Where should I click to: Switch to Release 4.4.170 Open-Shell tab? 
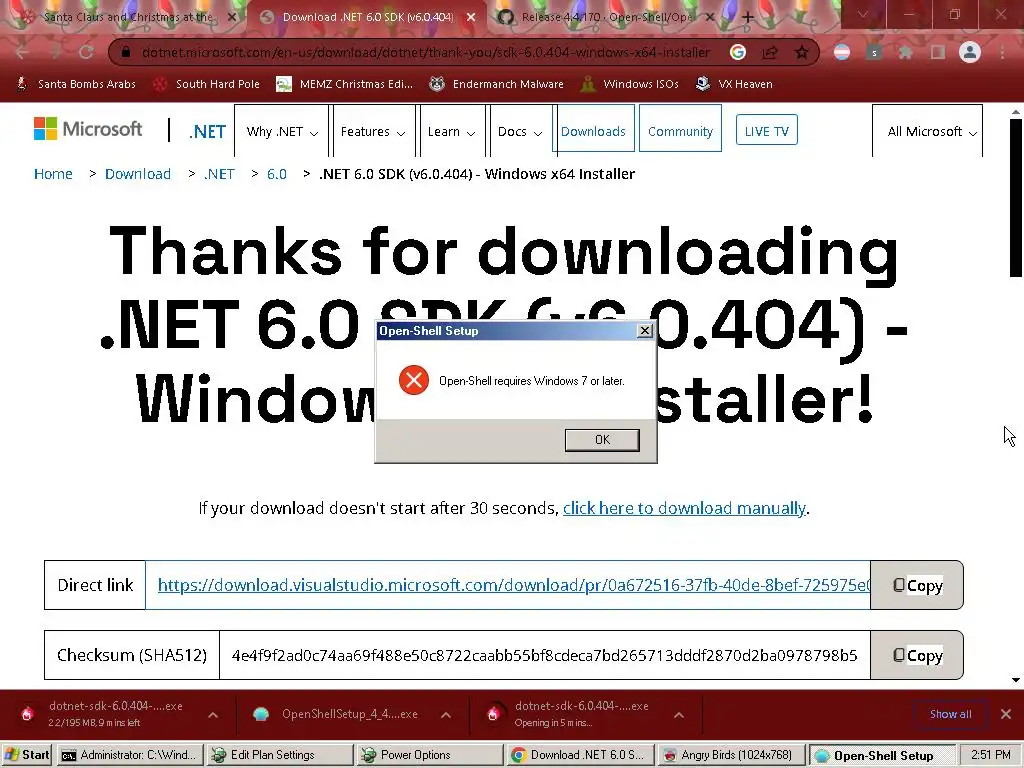(607, 17)
